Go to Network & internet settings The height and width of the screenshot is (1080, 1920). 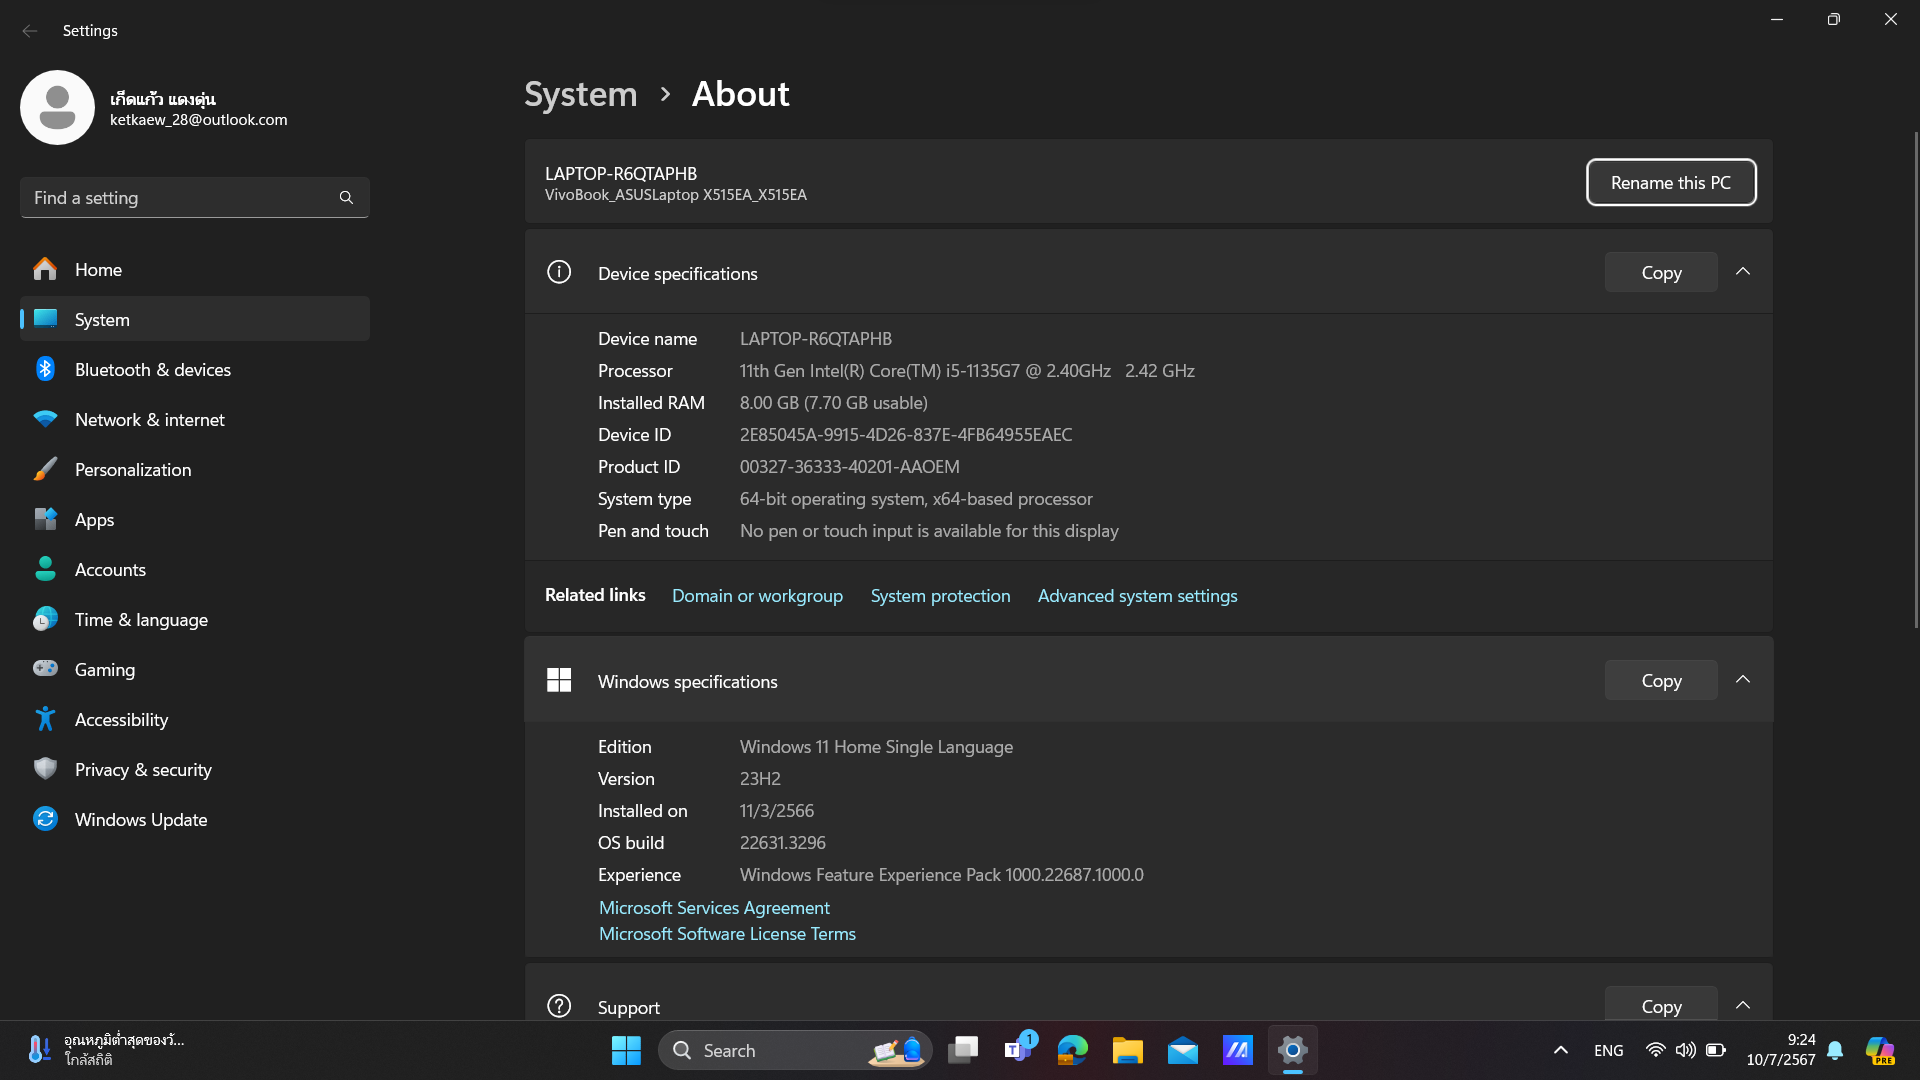[x=195, y=419]
